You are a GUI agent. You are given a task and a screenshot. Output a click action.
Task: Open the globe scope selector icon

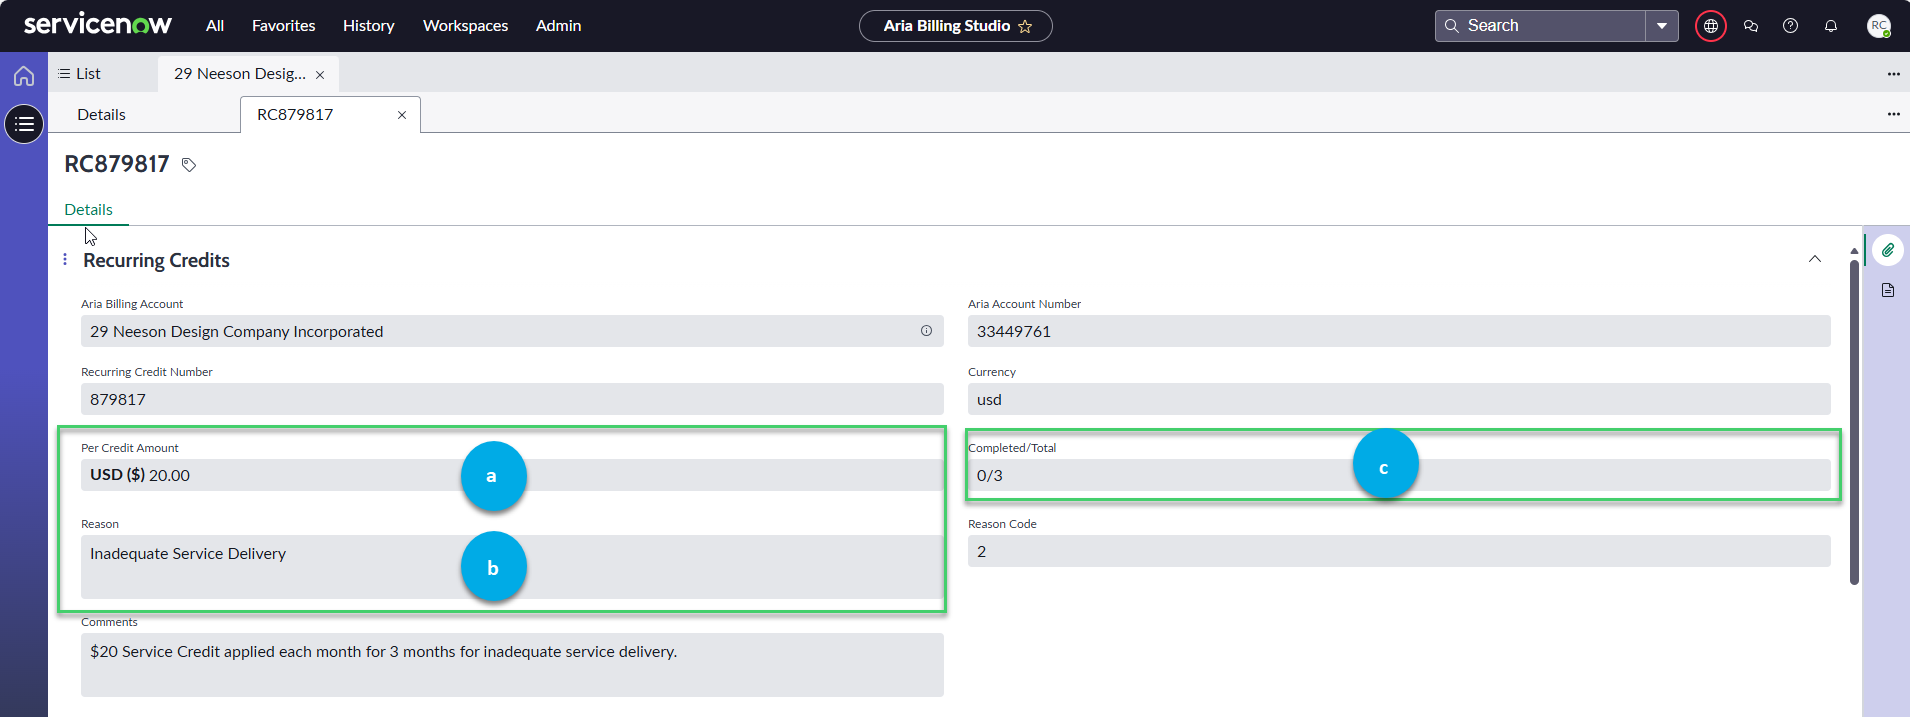pos(1711,26)
